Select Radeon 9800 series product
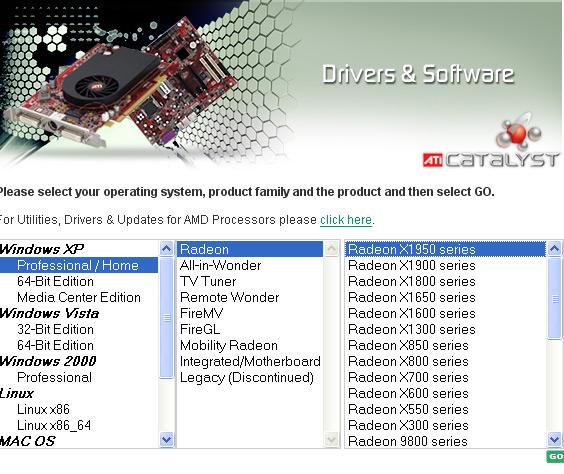Screen dimensions: 564x474 pos(408,441)
